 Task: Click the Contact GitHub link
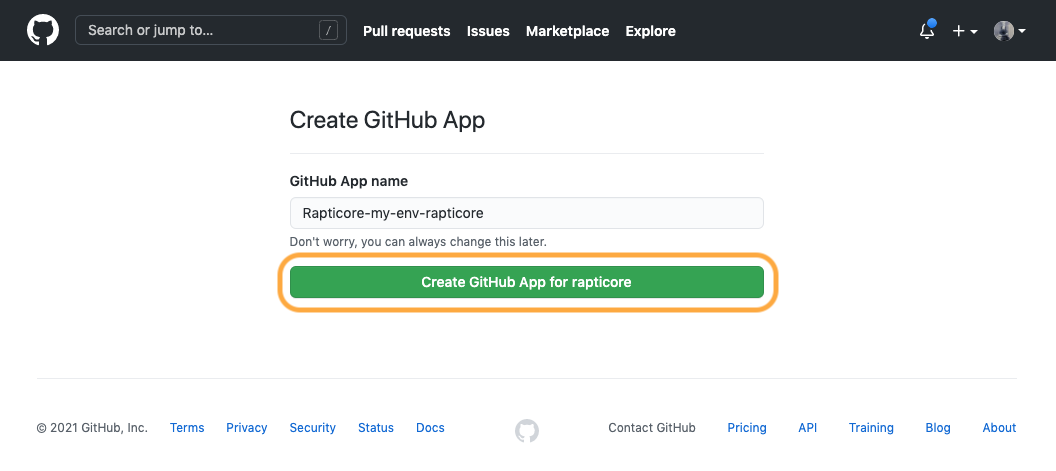(x=652, y=428)
